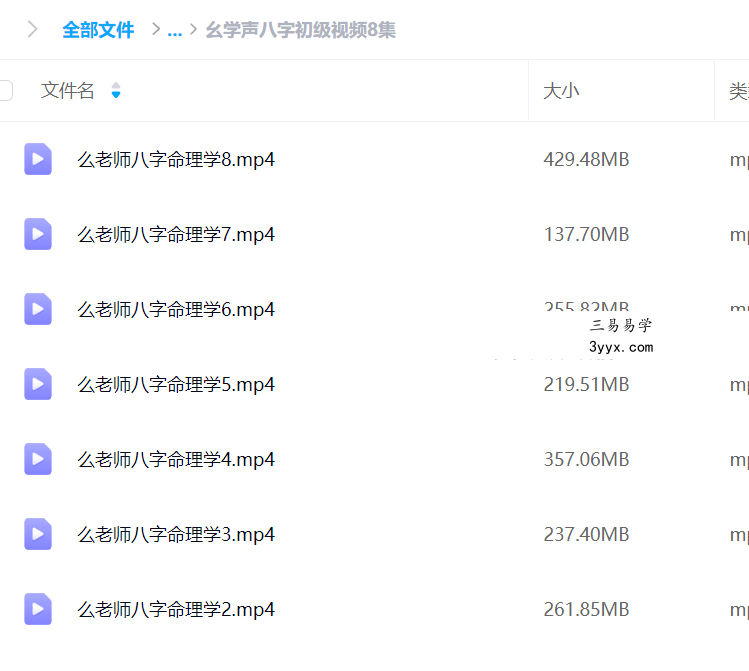The image size is (749, 671).
Task: Click video icon for 么老师八字命理学4.mp4
Action: [x=38, y=459]
